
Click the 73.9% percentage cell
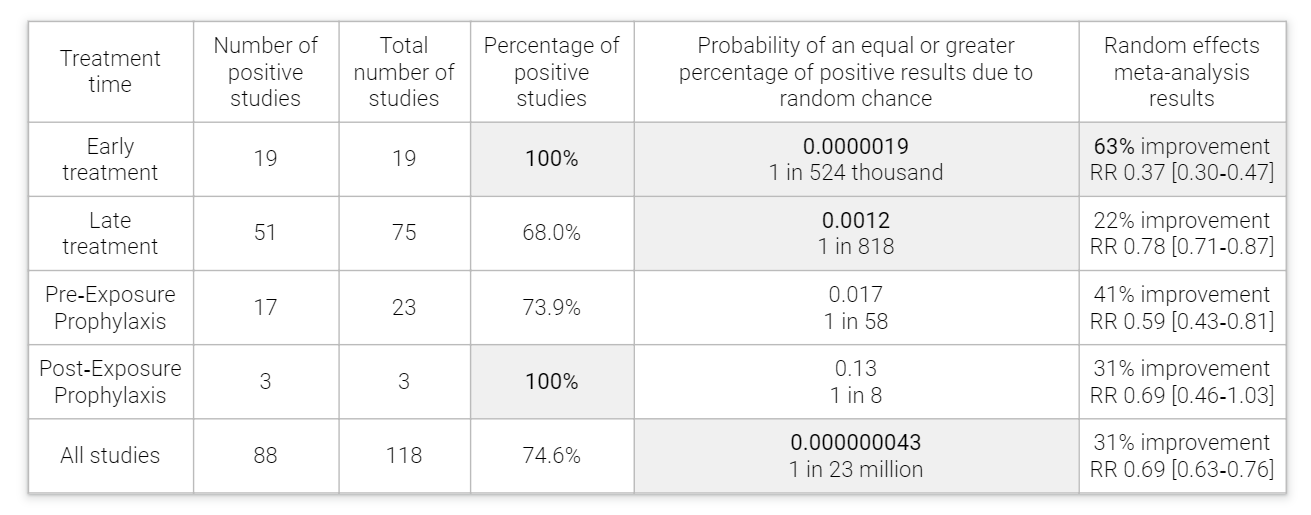[x=551, y=308]
